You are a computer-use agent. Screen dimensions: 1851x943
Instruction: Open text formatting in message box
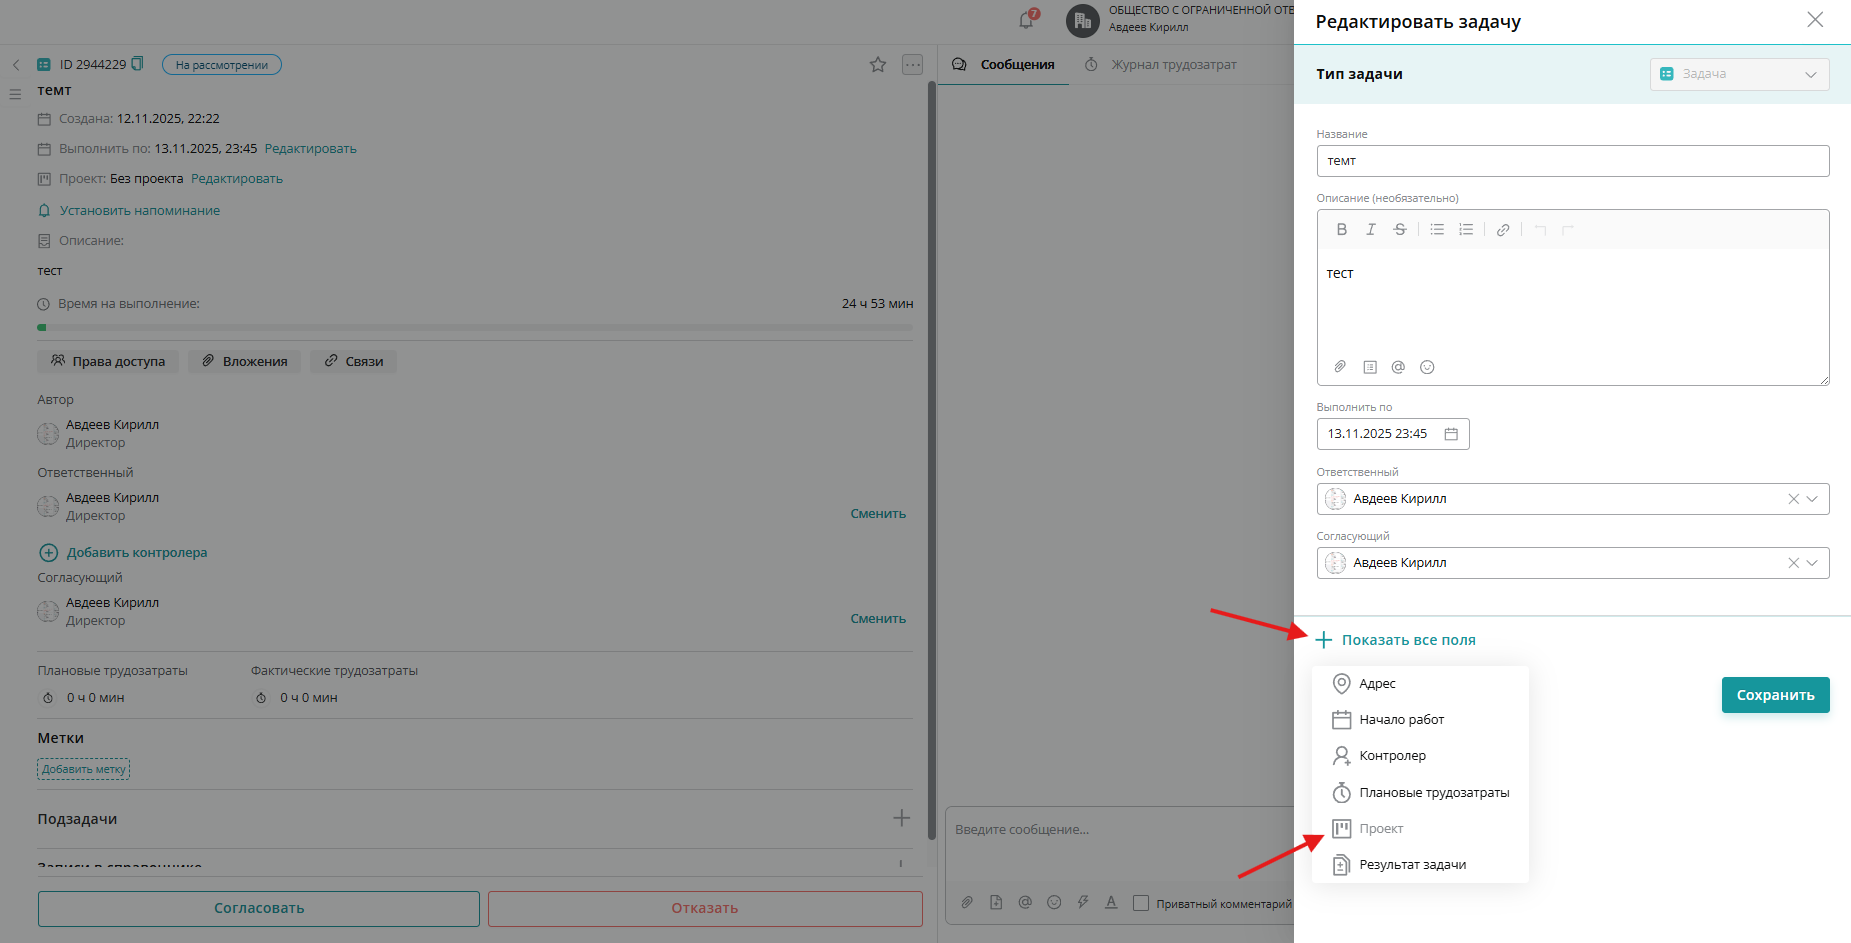tap(1111, 902)
